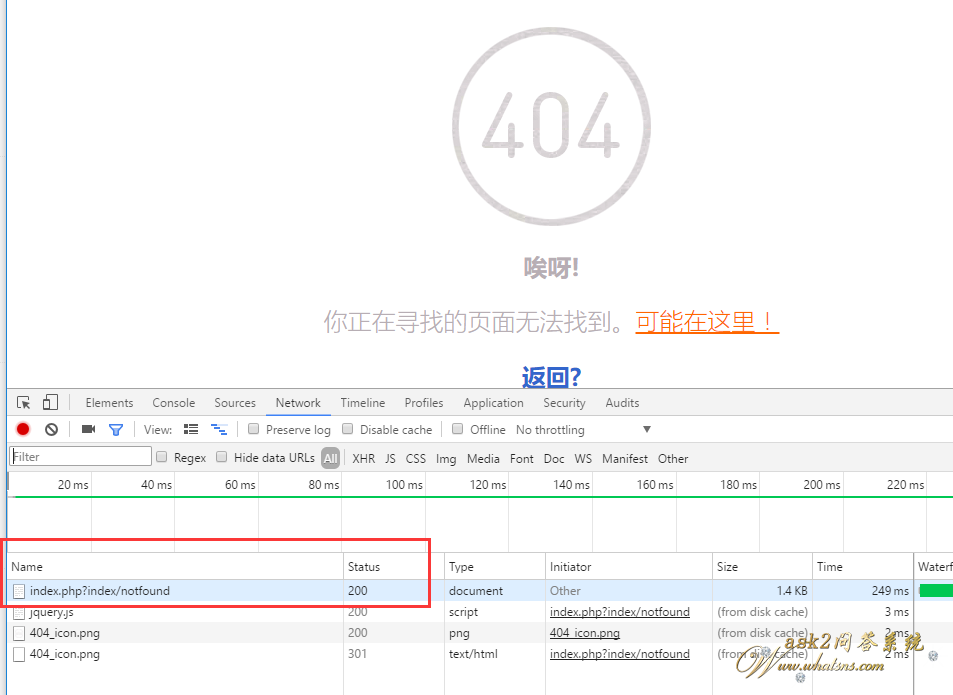Toggle the network filter funnel icon

tap(116, 430)
